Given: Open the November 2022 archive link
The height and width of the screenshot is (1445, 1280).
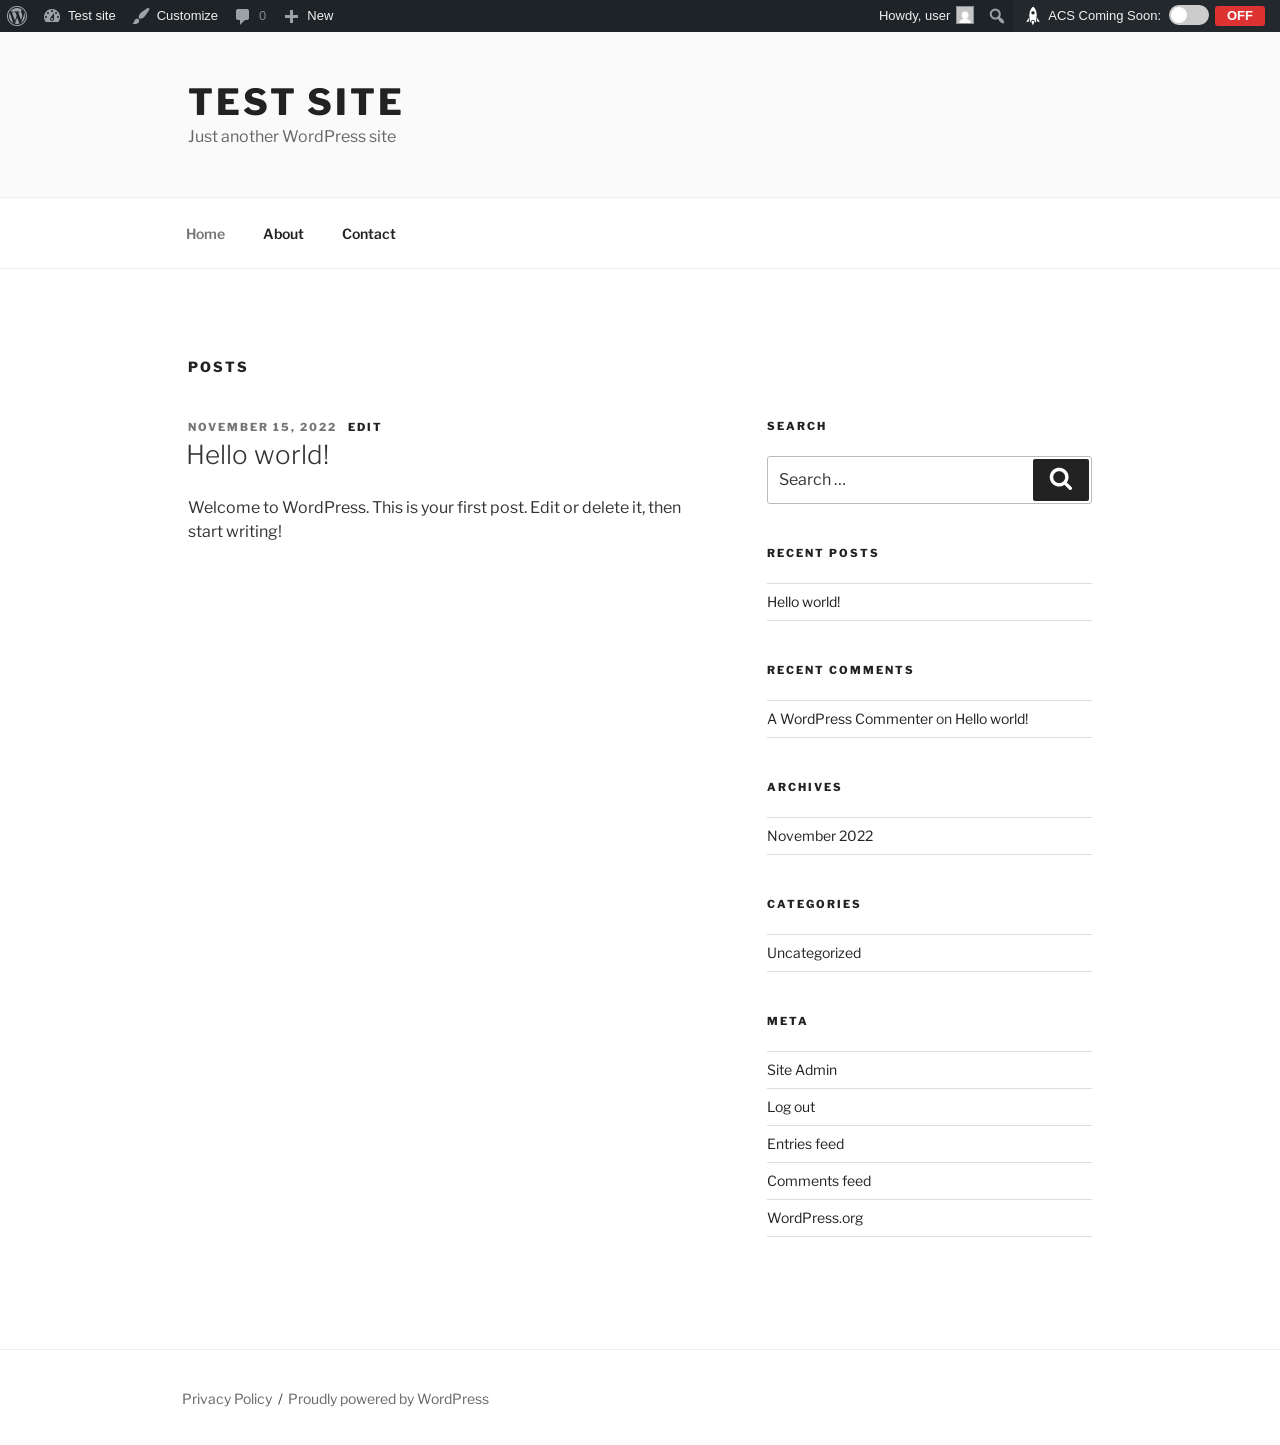Looking at the screenshot, I should [x=820, y=836].
